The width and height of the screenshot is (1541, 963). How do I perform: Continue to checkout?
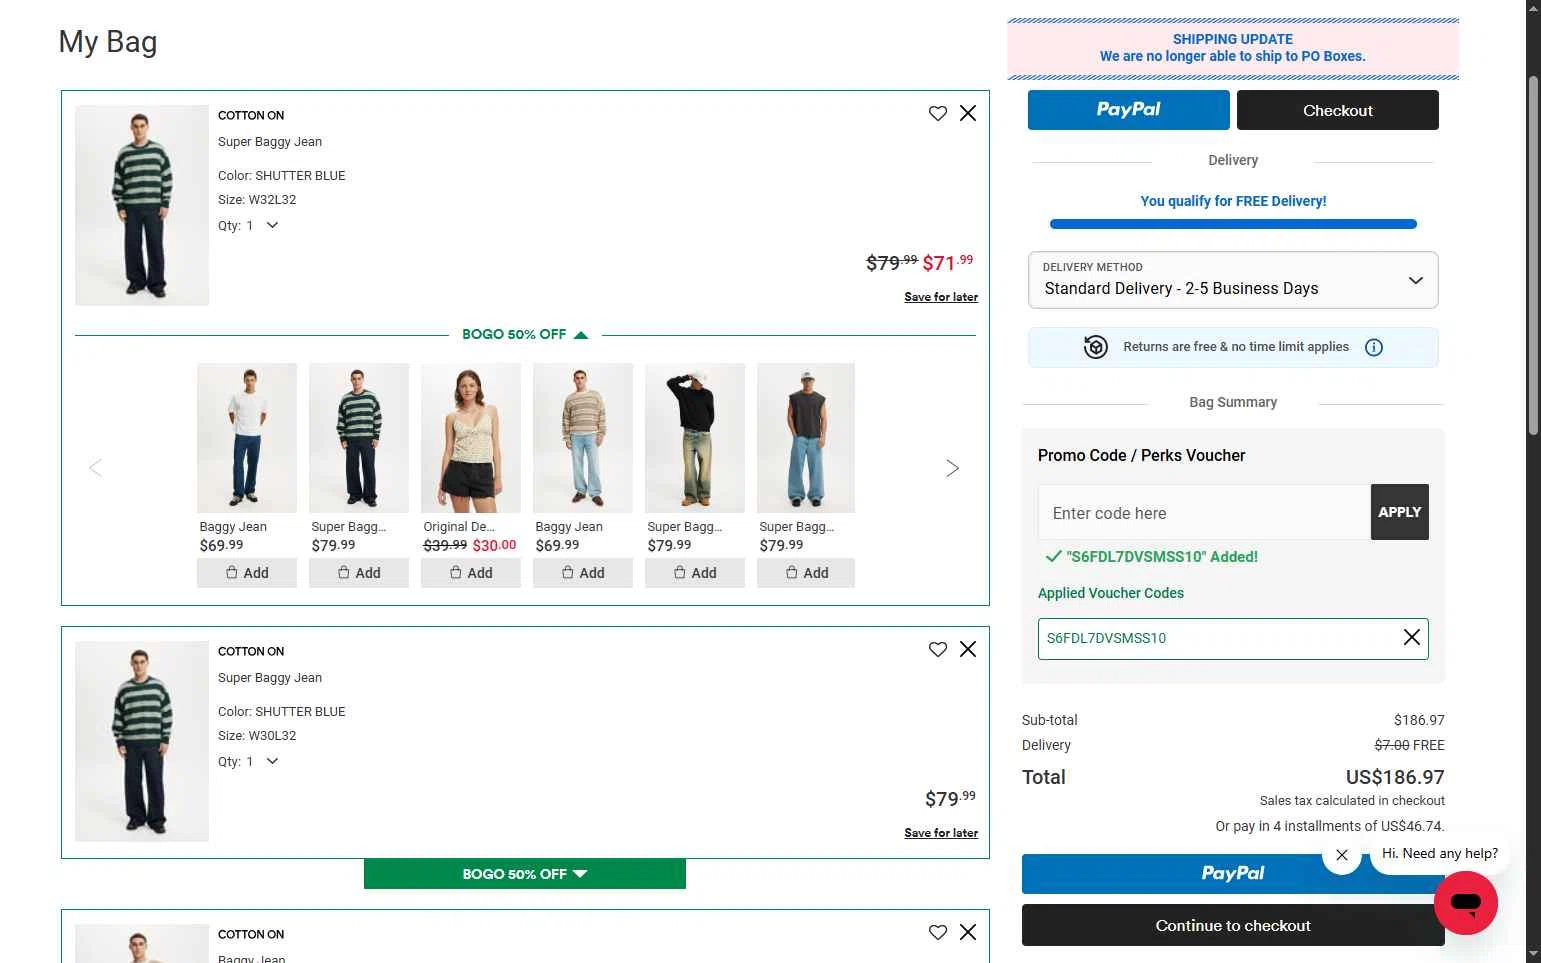point(1233,926)
